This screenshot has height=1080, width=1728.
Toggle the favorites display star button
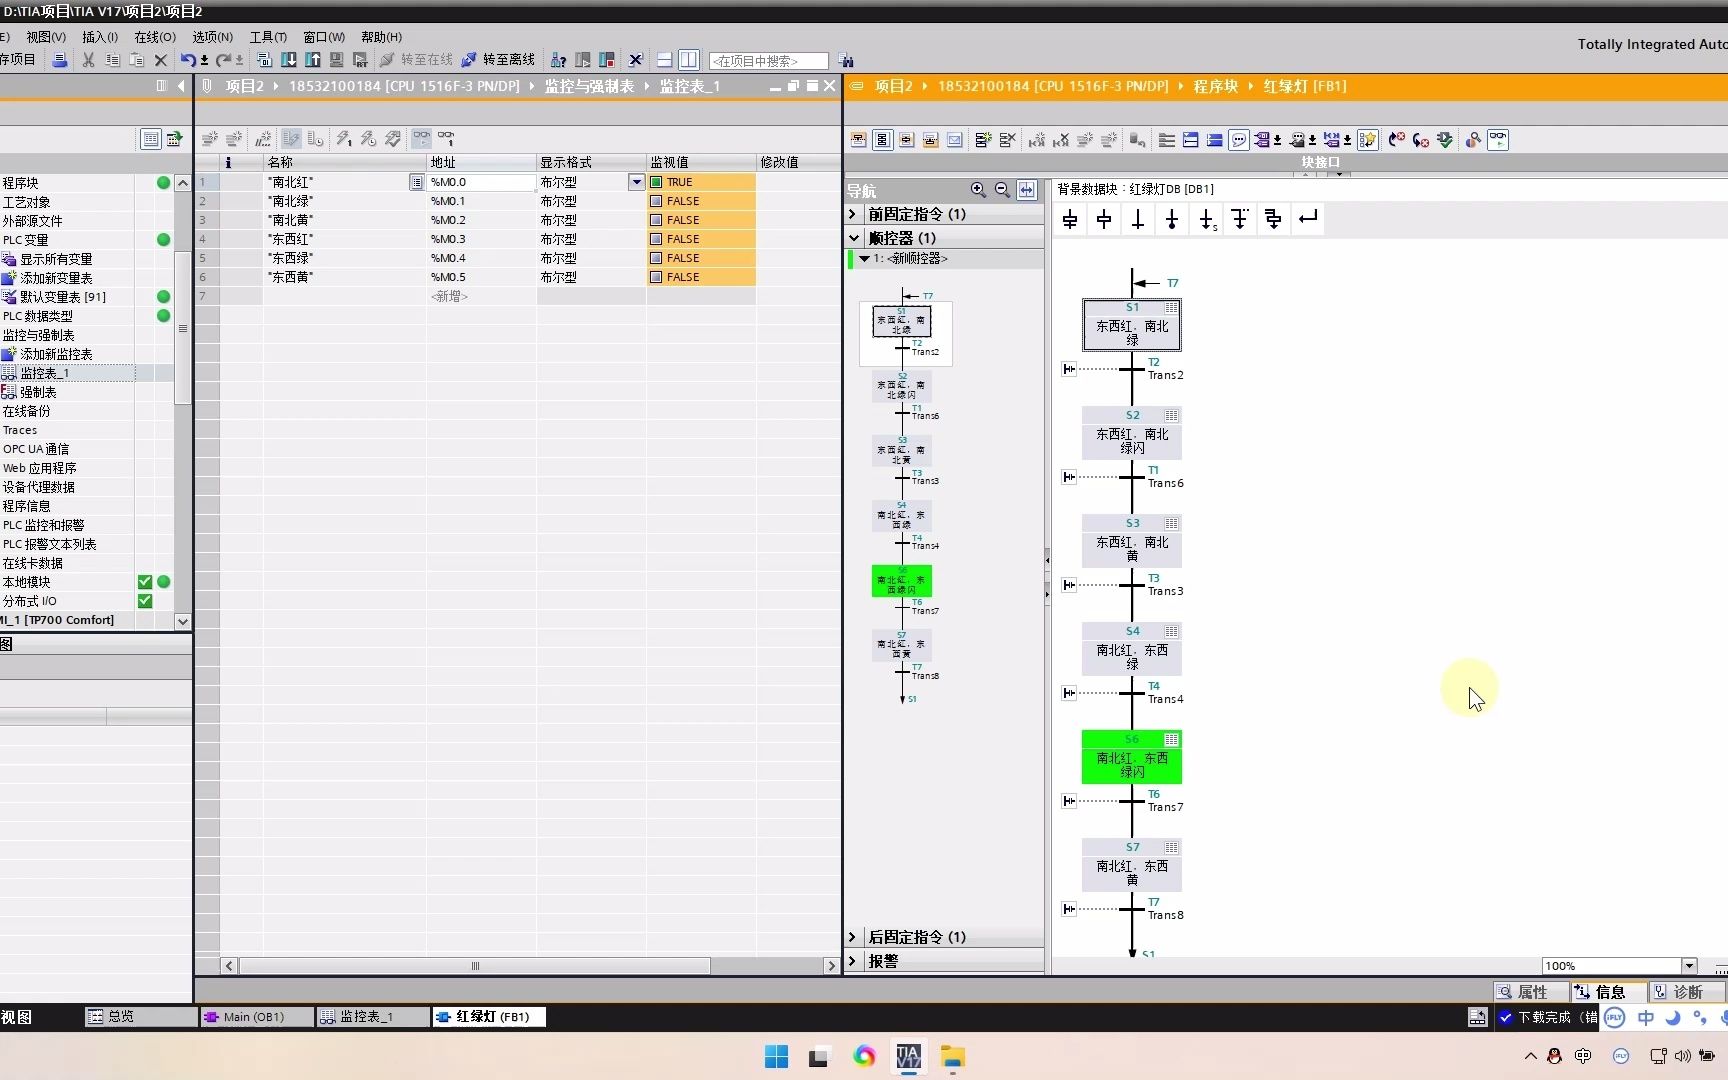pos(1368,140)
